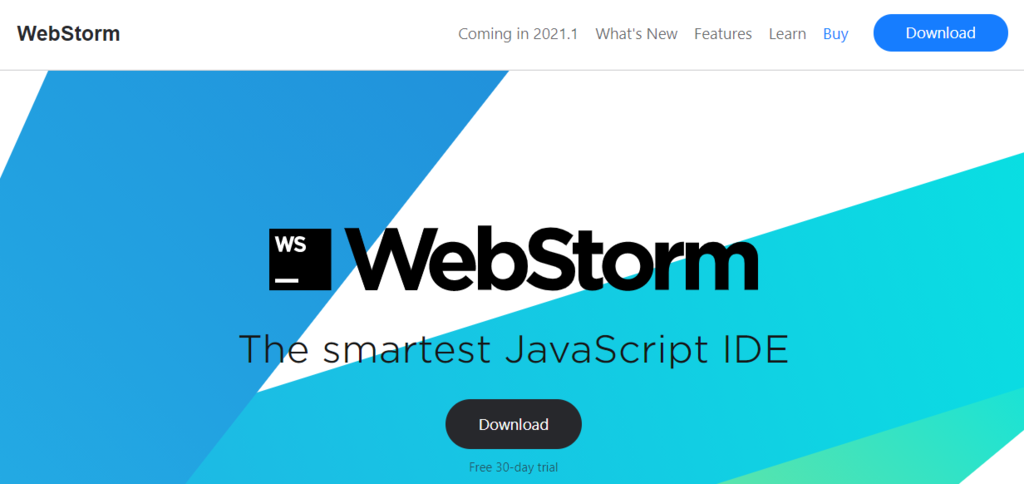The width and height of the screenshot is (1024, 484).
Task: Select Features in the top navigation
Action: (722, 34)
